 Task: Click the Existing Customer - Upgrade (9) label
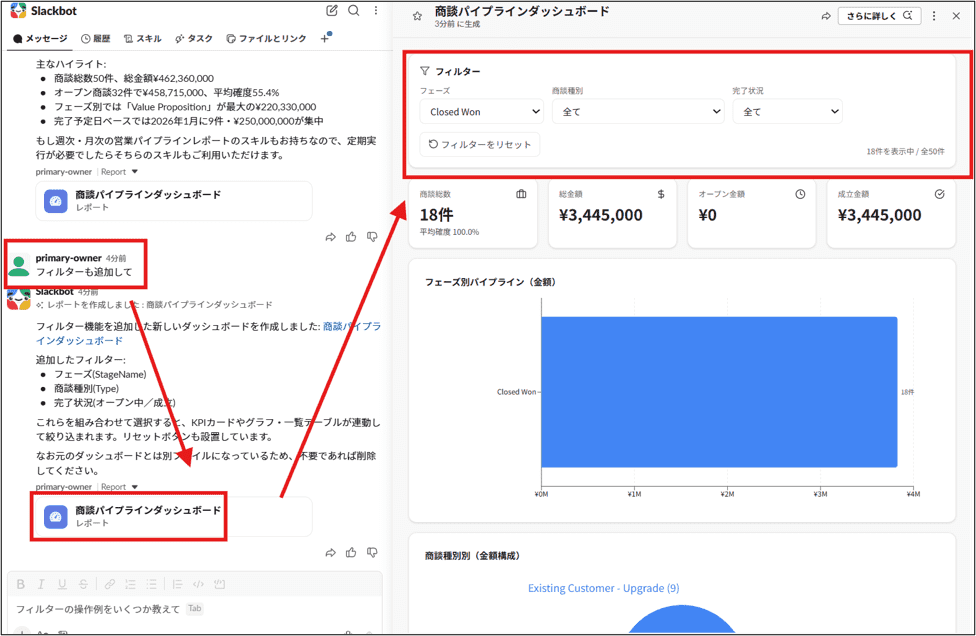(x=604, y=588)
